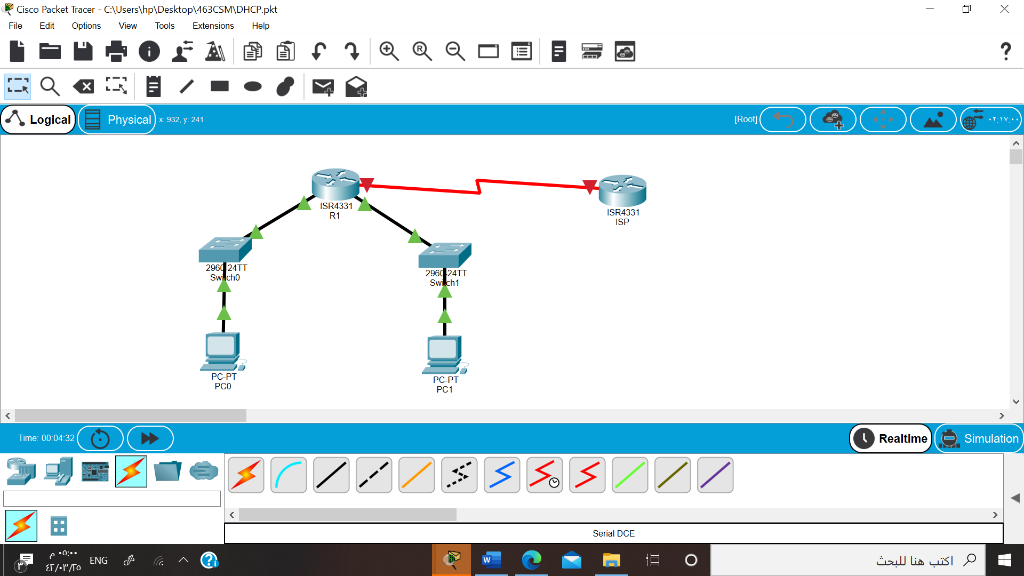
Task: Open the Activity Wizard icon
Action: tap(182, 51)
